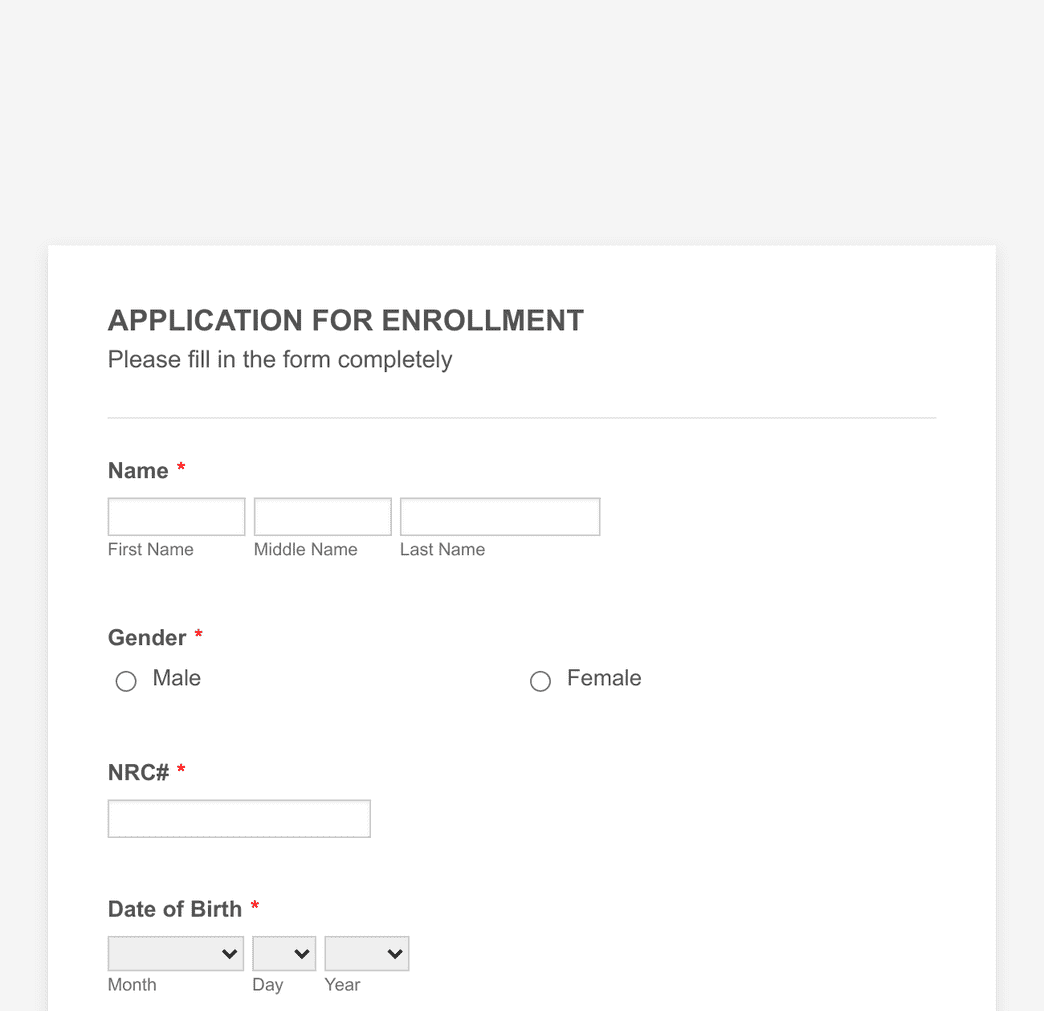This screenshot has height=1011, width=1044.
Task: Click the Name field label
Action: coord(139,470)
